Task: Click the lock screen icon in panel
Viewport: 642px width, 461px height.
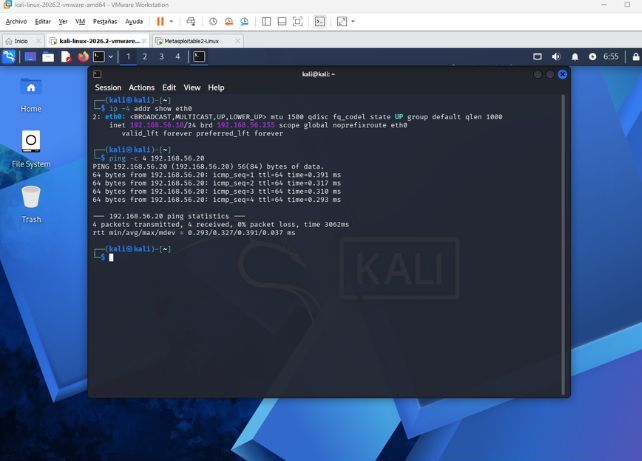Action: click(636, 56)
